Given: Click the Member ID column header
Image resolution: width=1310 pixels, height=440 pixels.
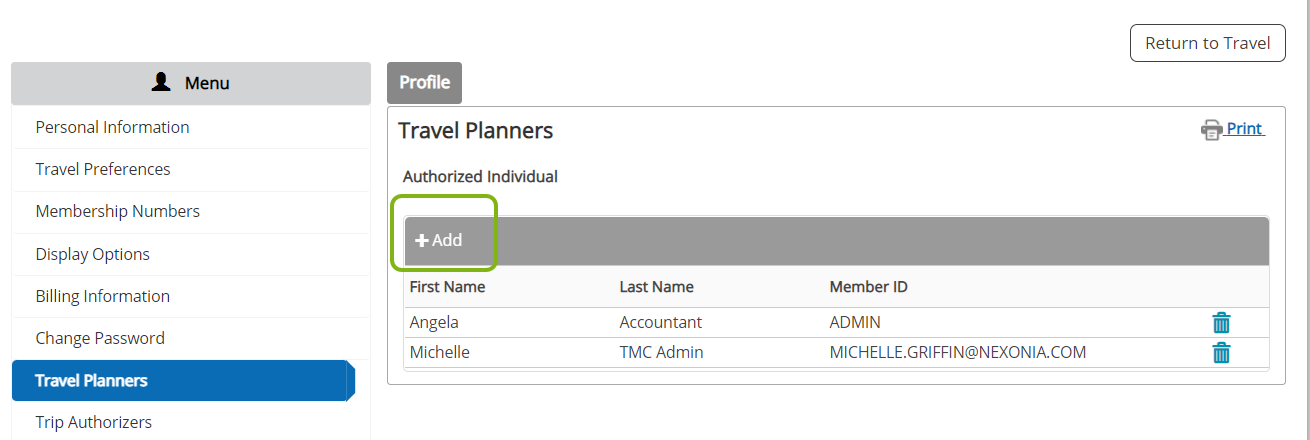Looking at the screenshot, I should click(869, 287).
